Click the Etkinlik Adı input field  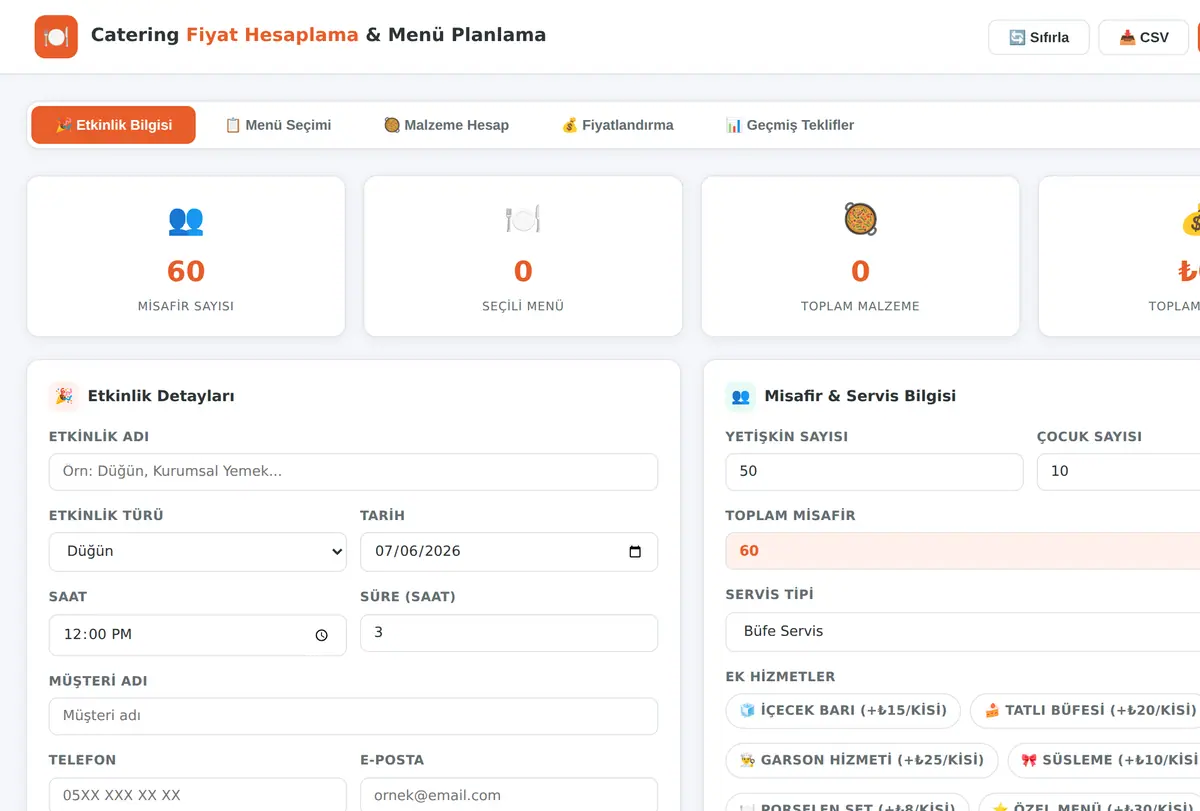tap(353, 472)
